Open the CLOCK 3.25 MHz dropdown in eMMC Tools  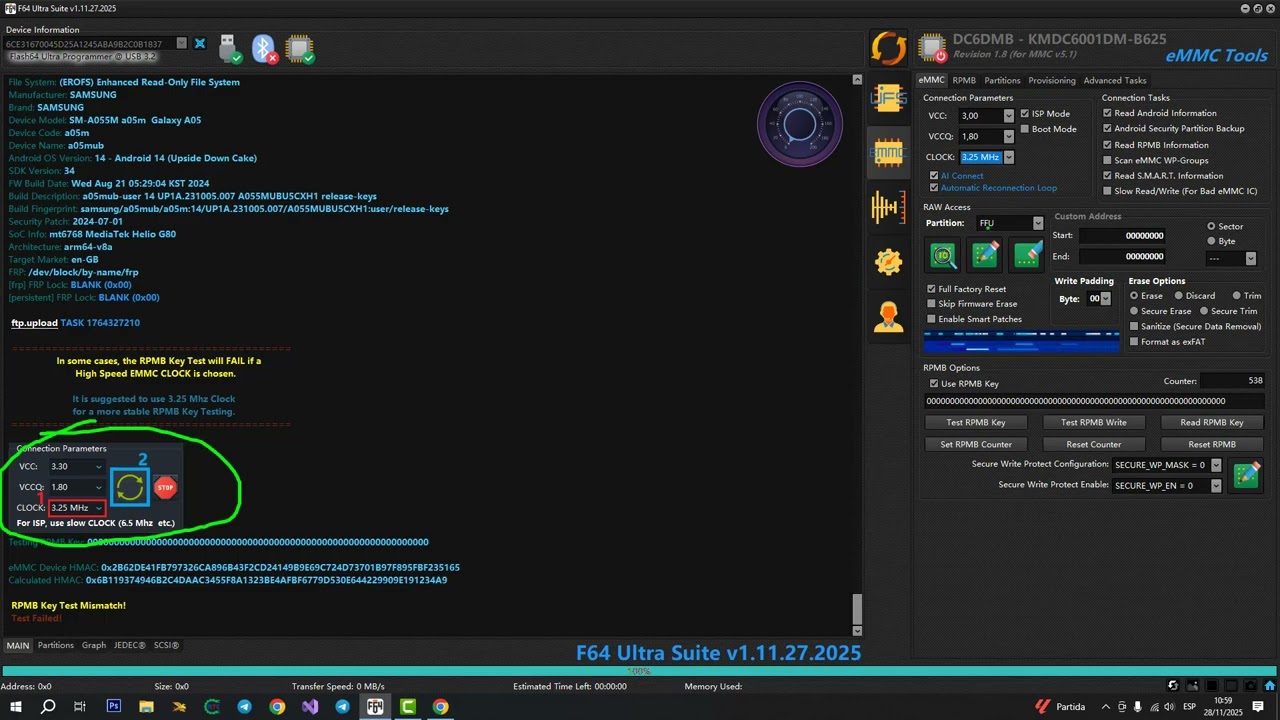coord(1009,157)
